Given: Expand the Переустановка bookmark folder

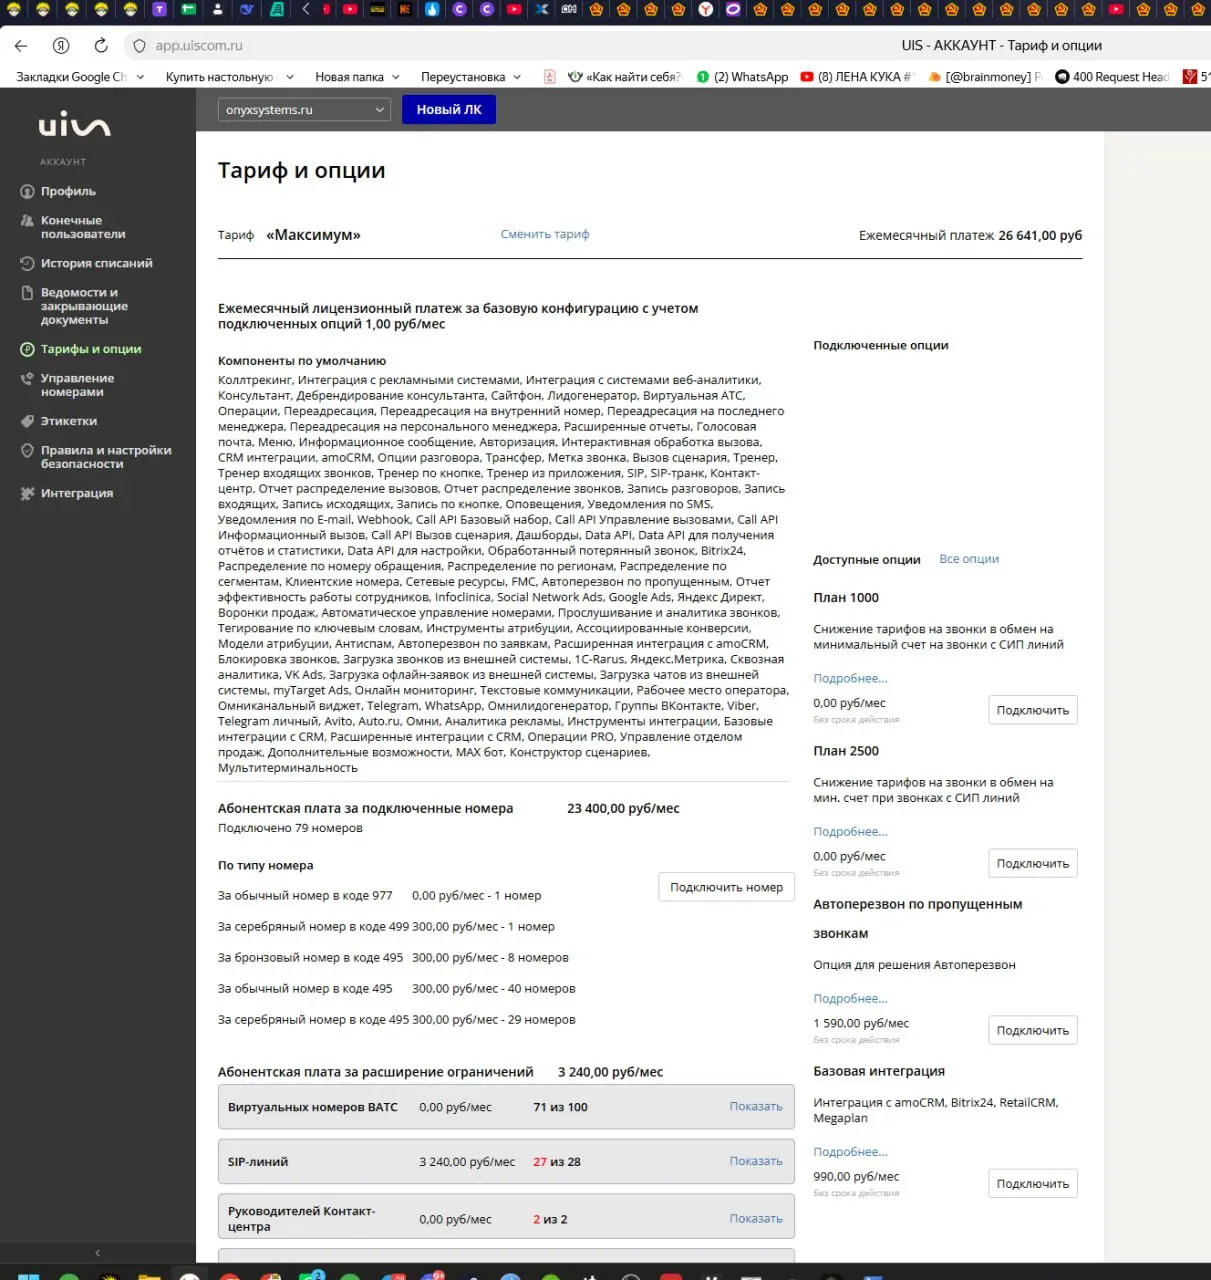Looking at the screenshot, I should click(x=471, y=77).
